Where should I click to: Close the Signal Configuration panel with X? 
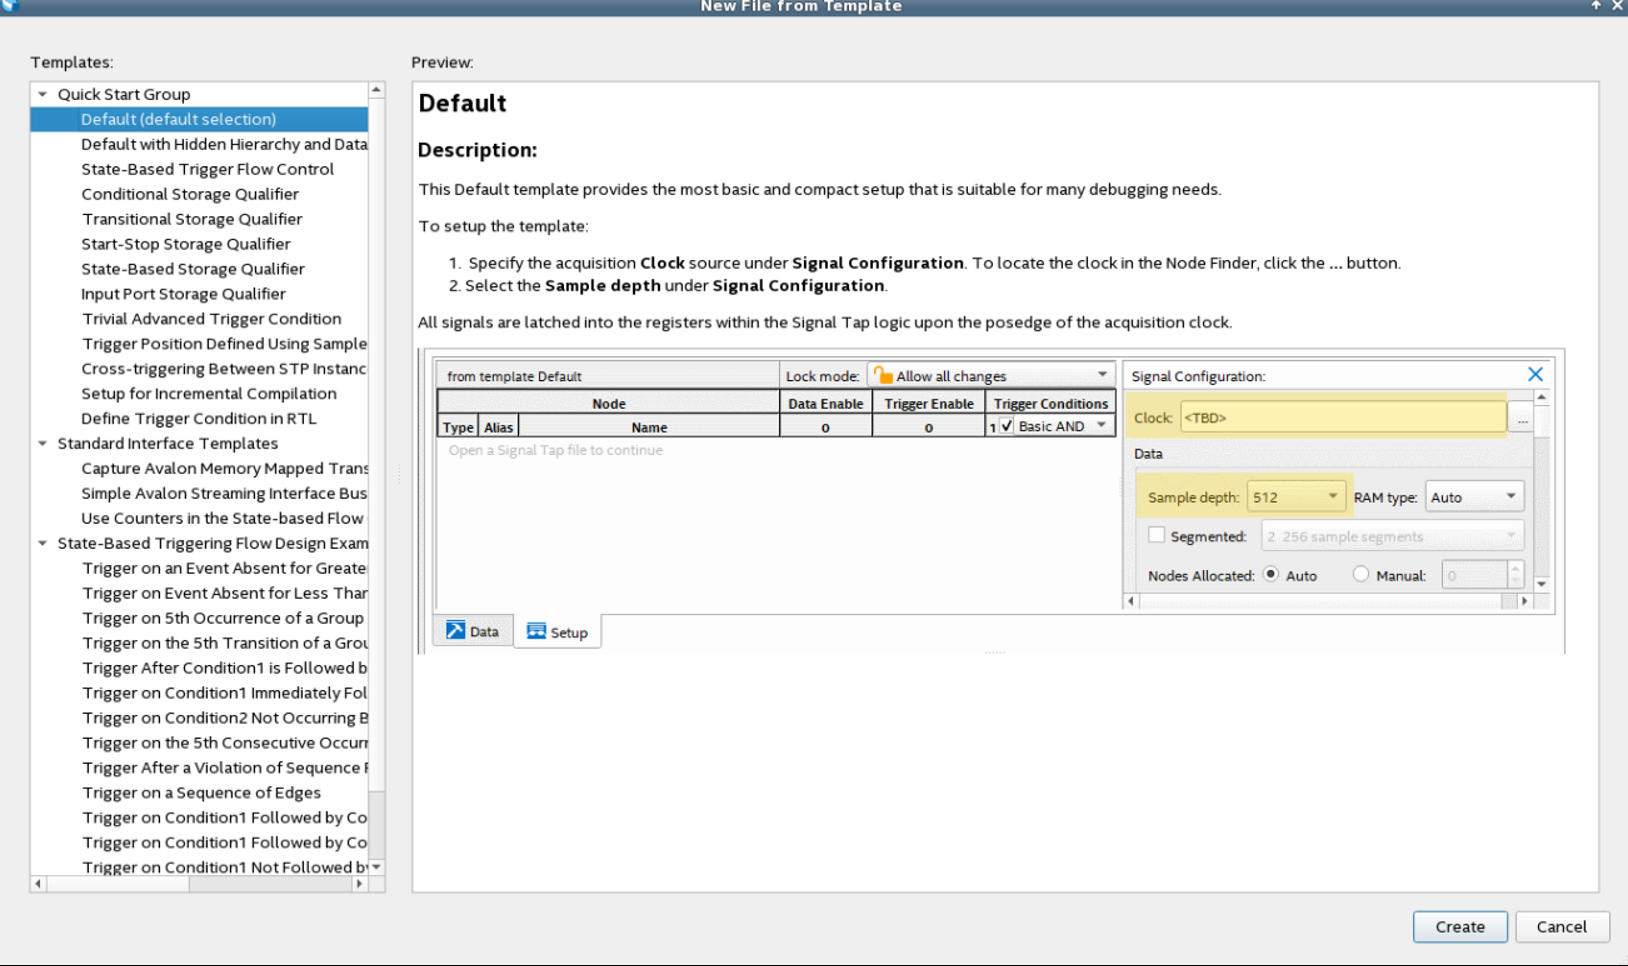pyautogui.click(x=1535, y=374)
